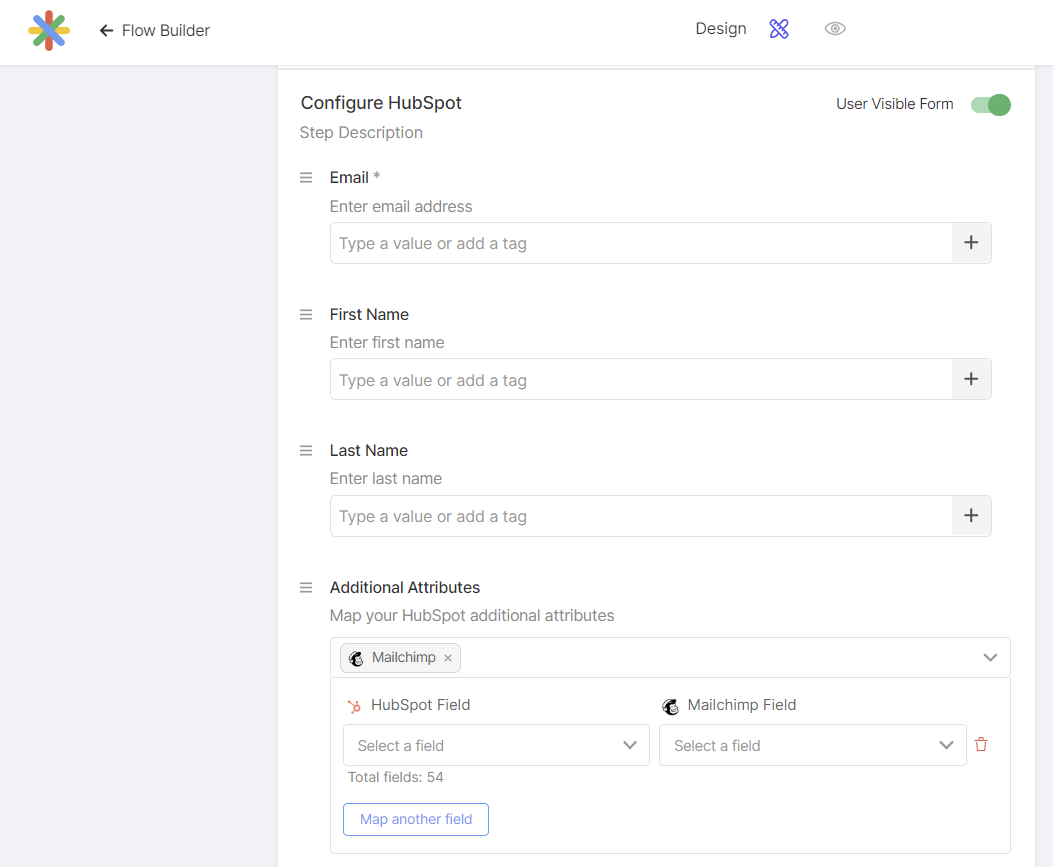Click the First Name drag handle
This screenshot has width=1053, height=867.
click(x=306, y=314)
